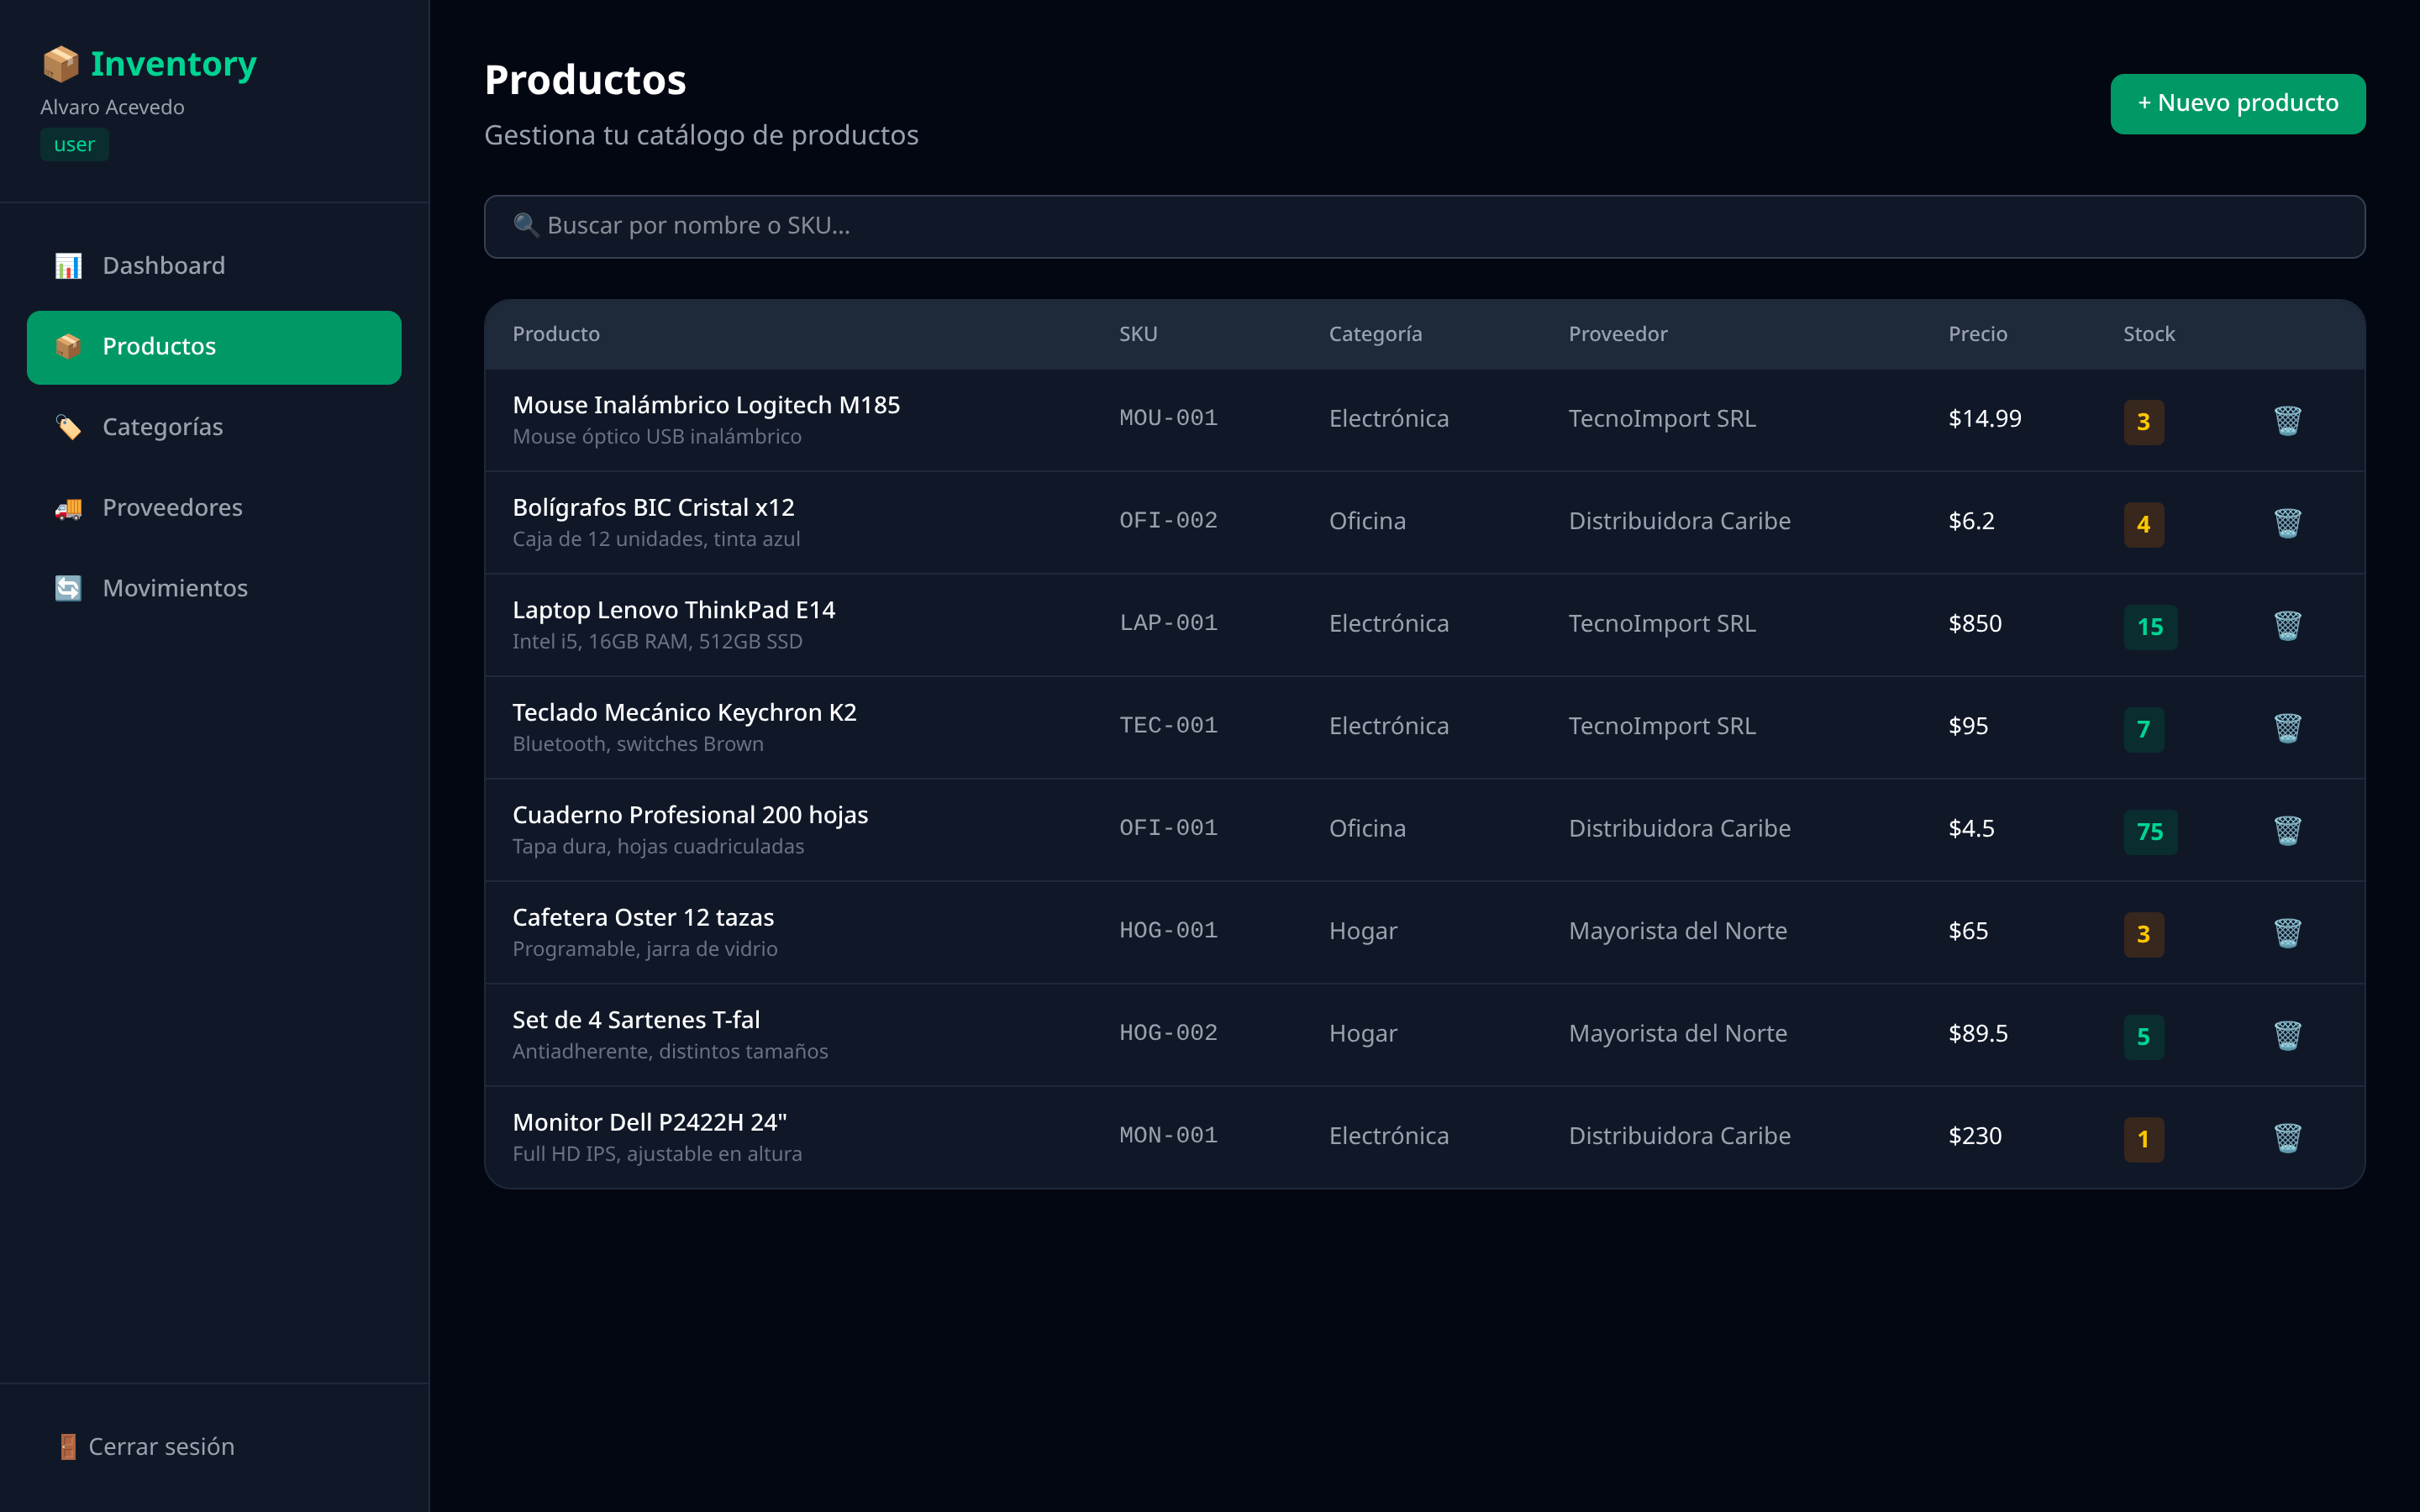
Task: Click the price $230
Action: click(x=1974, y=1136)
